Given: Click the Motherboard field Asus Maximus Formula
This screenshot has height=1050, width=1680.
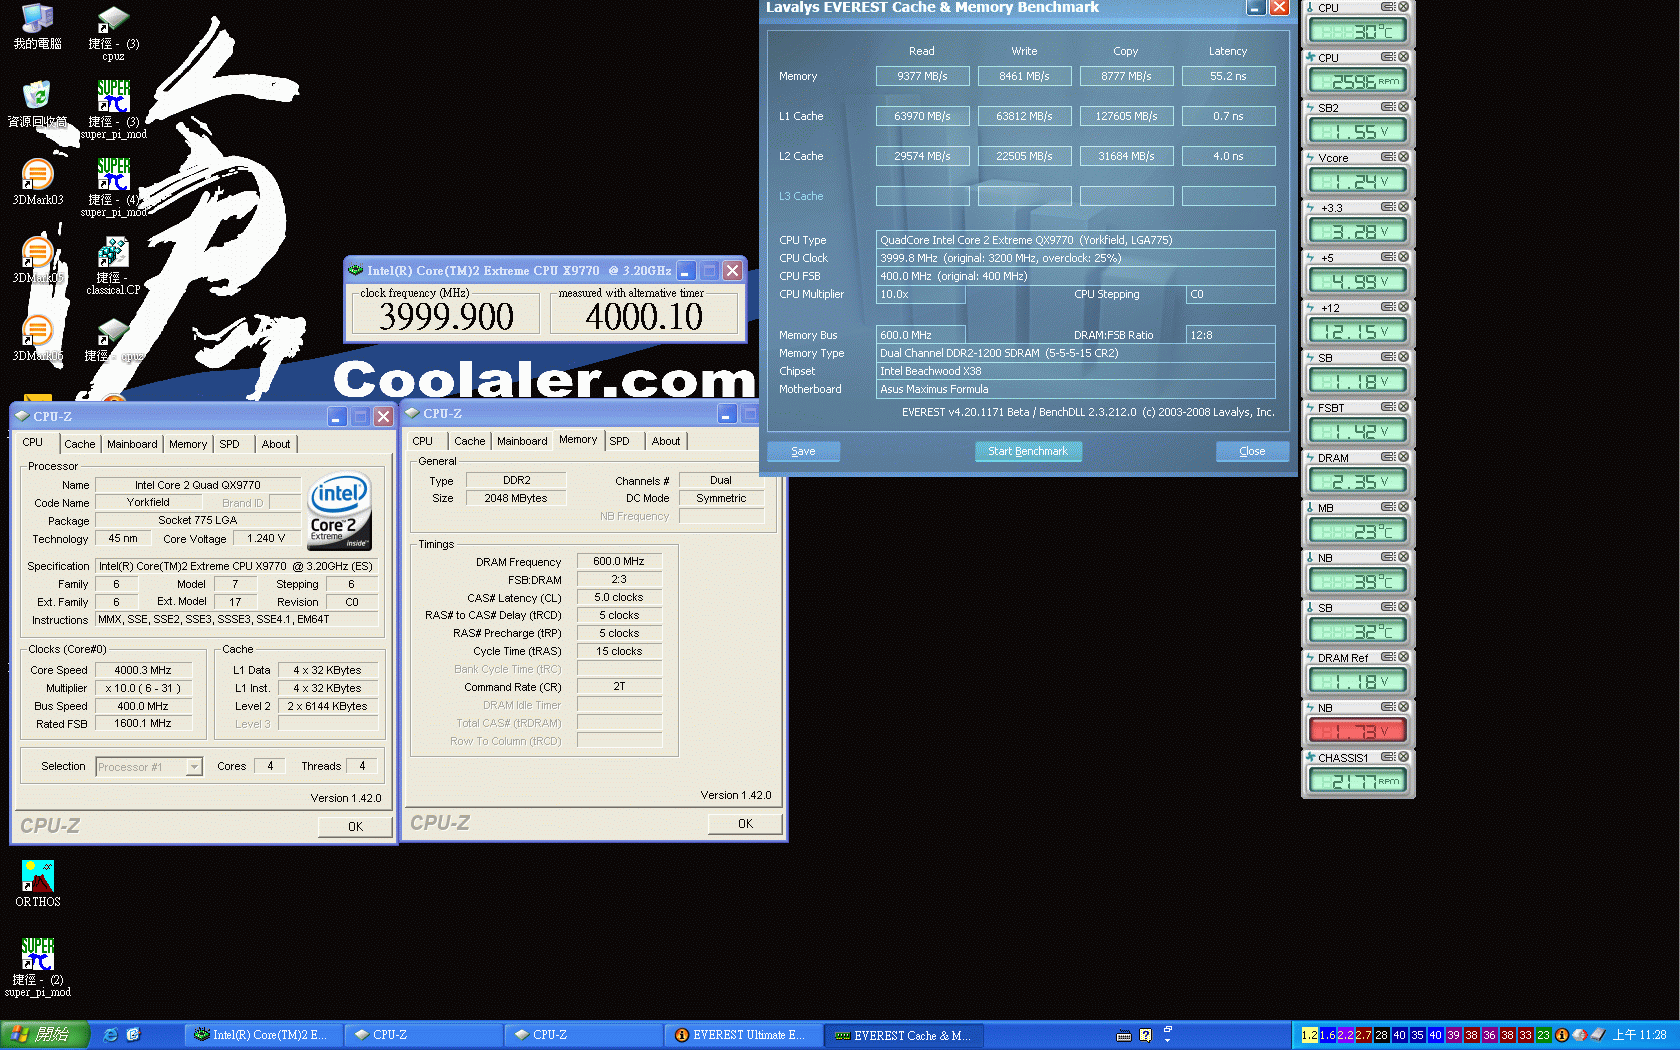Looking at the screenshot, I should [1075, 389].
